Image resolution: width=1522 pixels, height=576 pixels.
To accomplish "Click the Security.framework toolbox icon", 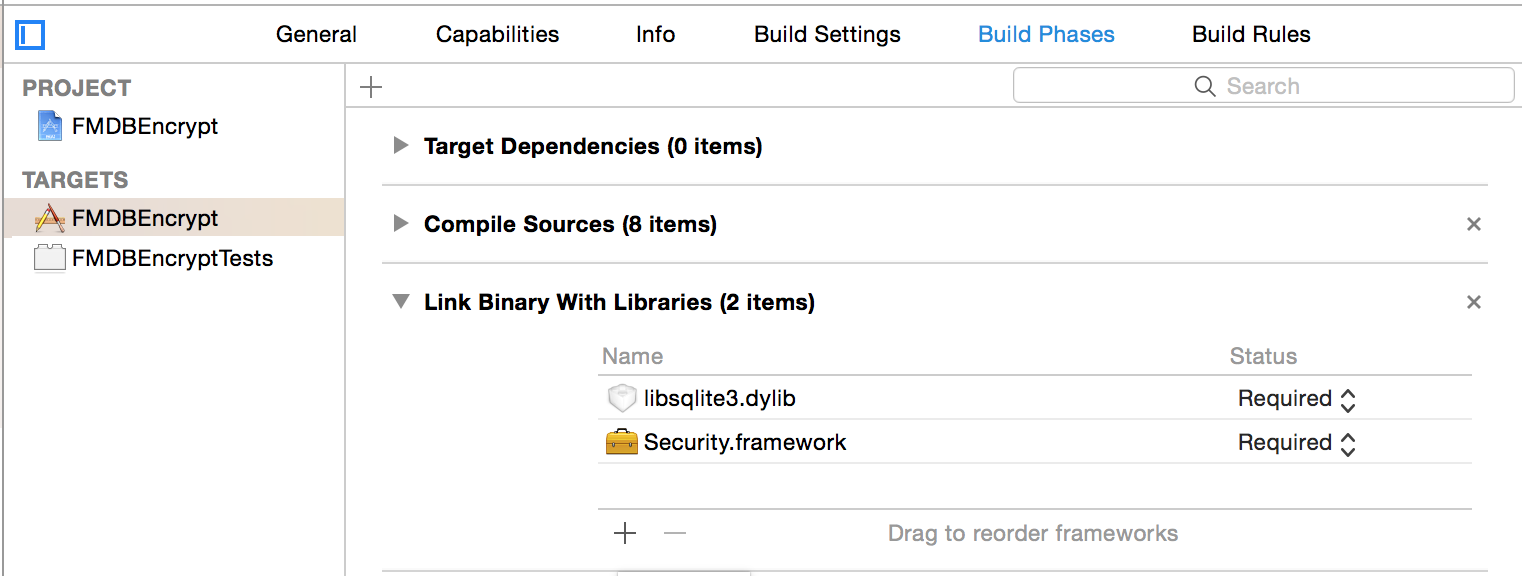I will (622, 442).
